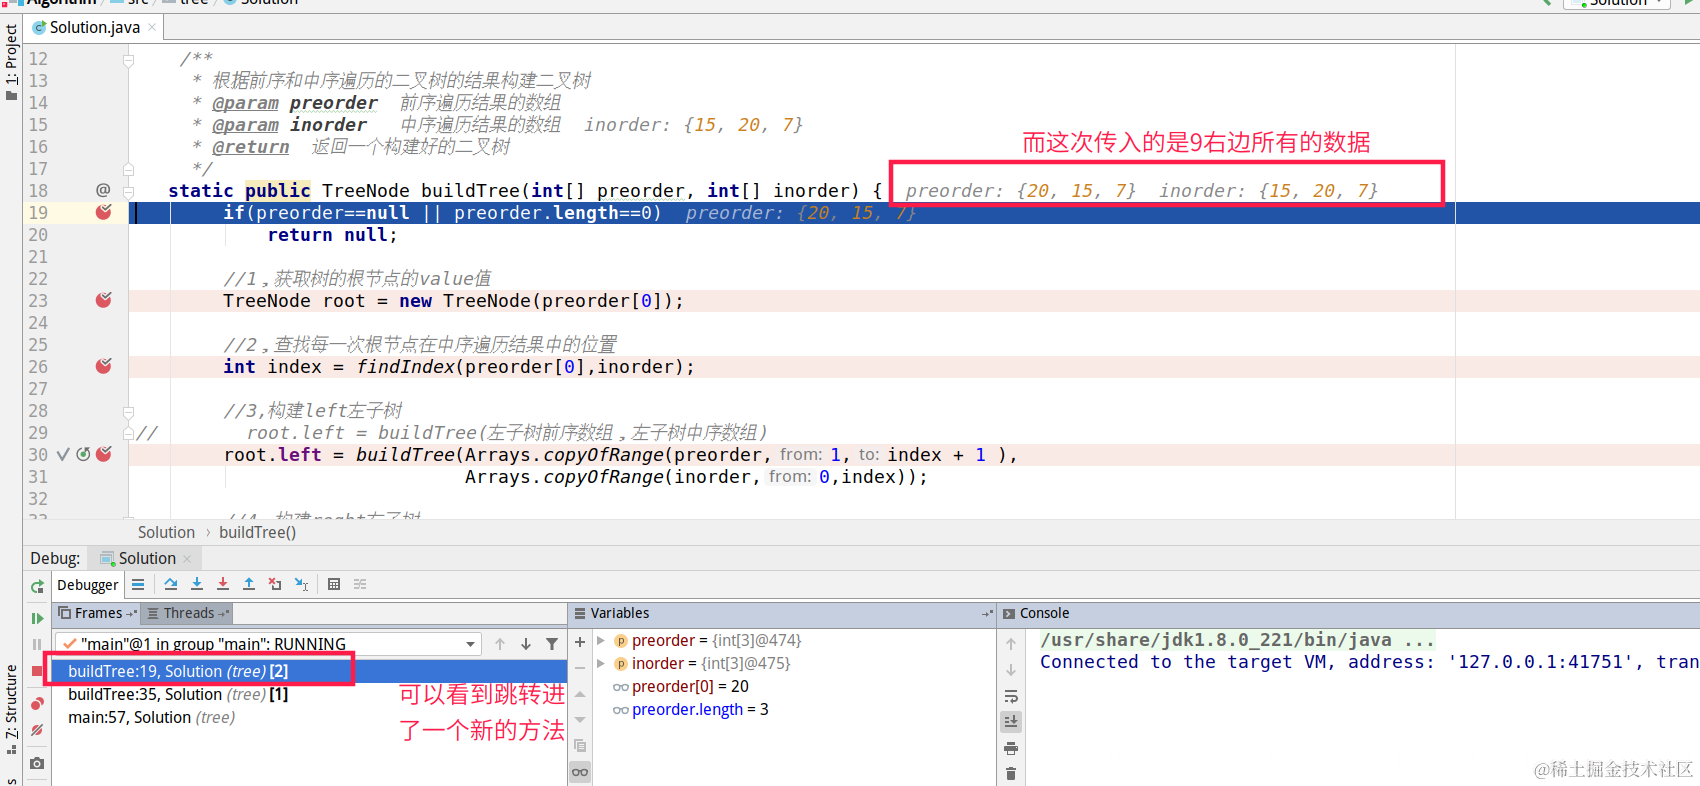Click the previous frame up arrow

(x=500, y=644)
